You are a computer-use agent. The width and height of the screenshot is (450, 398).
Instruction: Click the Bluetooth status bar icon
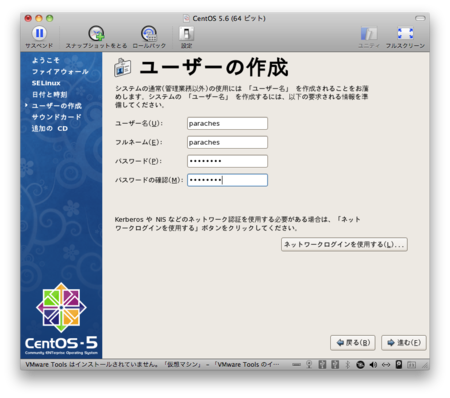(348, 365)
